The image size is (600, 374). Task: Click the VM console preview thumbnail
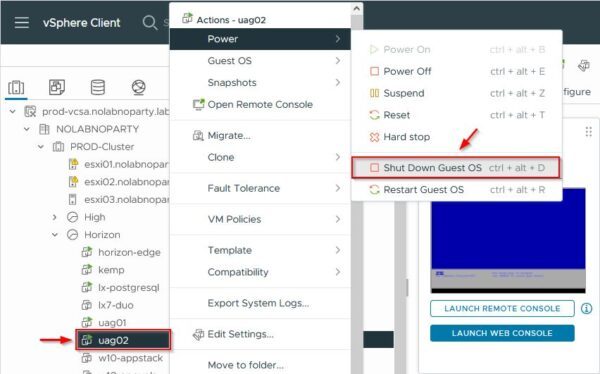tap(508, 240)
